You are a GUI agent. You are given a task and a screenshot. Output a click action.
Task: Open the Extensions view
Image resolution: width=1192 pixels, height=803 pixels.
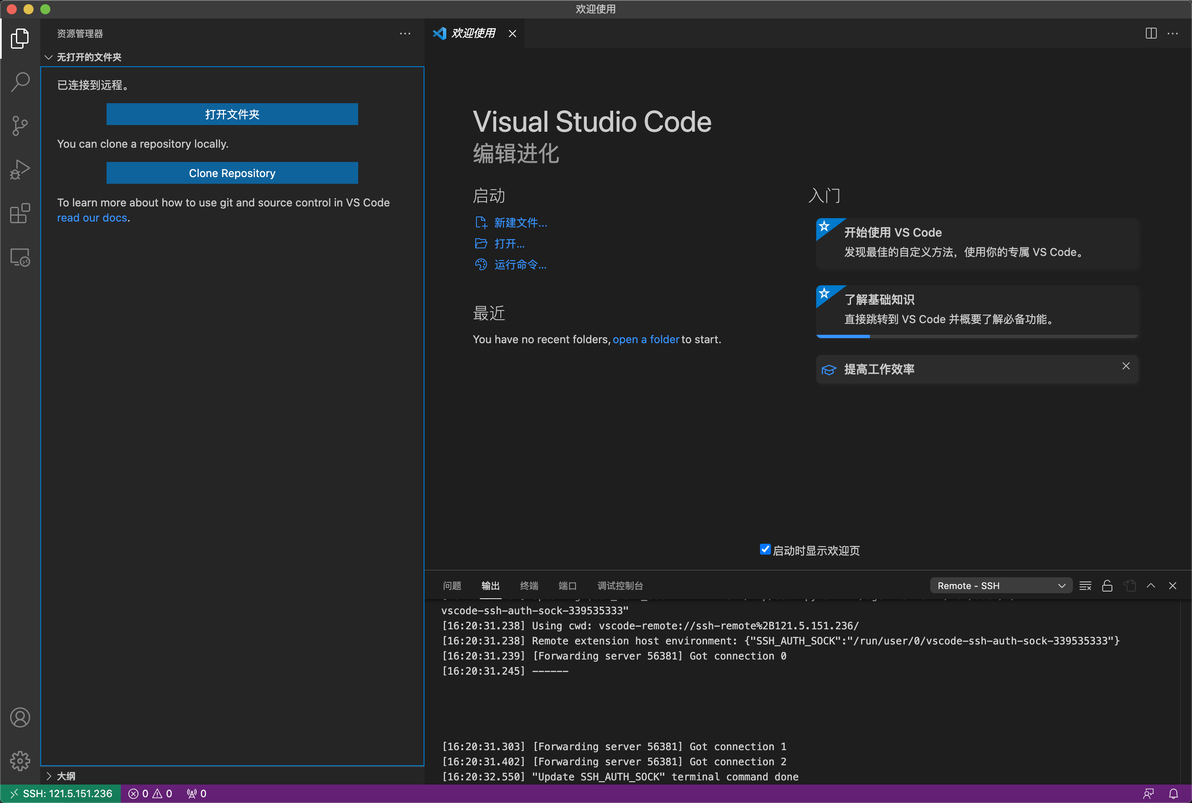[20, 214]
